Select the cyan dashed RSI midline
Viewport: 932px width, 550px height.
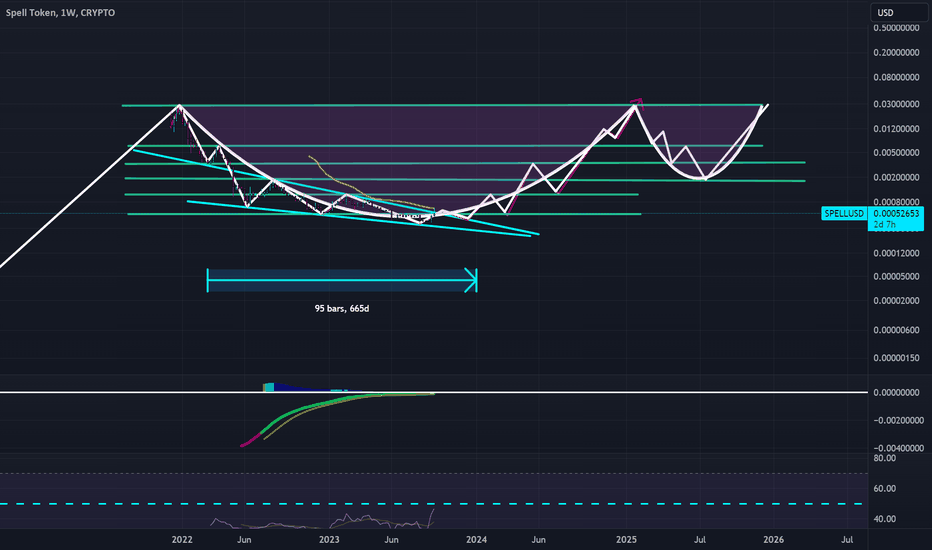click(433, 504)
